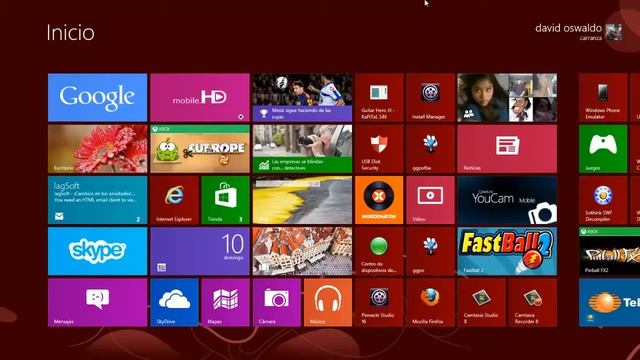The width and height of the screenshot is (640, 360).
Task: Open the Cámara tile
Action: (x=277, y=302)
